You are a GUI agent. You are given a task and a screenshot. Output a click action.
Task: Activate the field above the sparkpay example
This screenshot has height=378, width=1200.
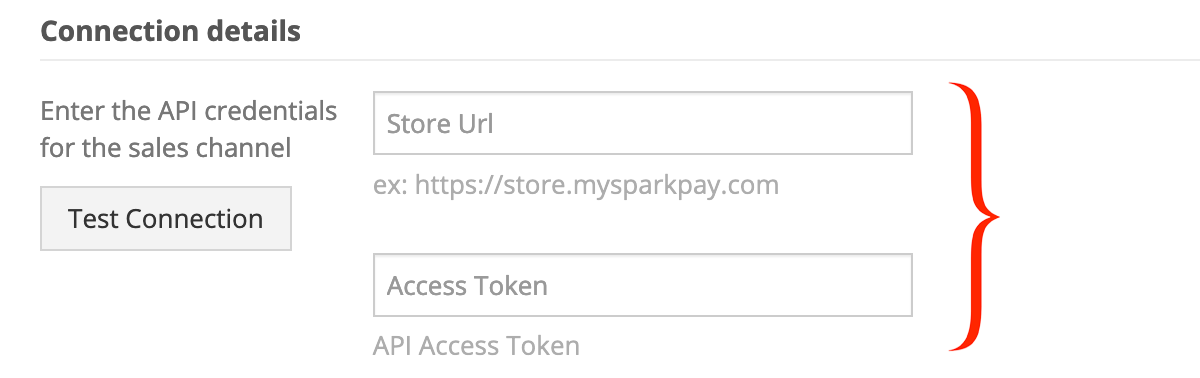643,123
